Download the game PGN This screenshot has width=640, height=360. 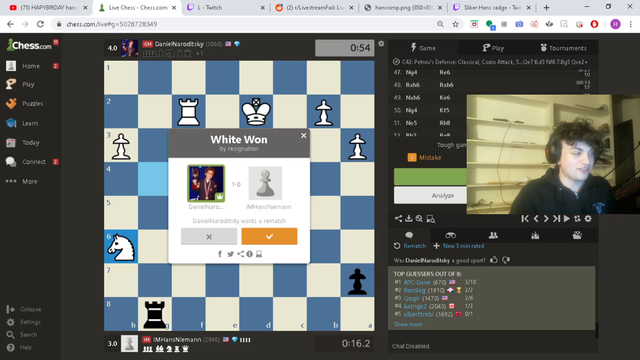pyautogui.click(x=409, y=219)
